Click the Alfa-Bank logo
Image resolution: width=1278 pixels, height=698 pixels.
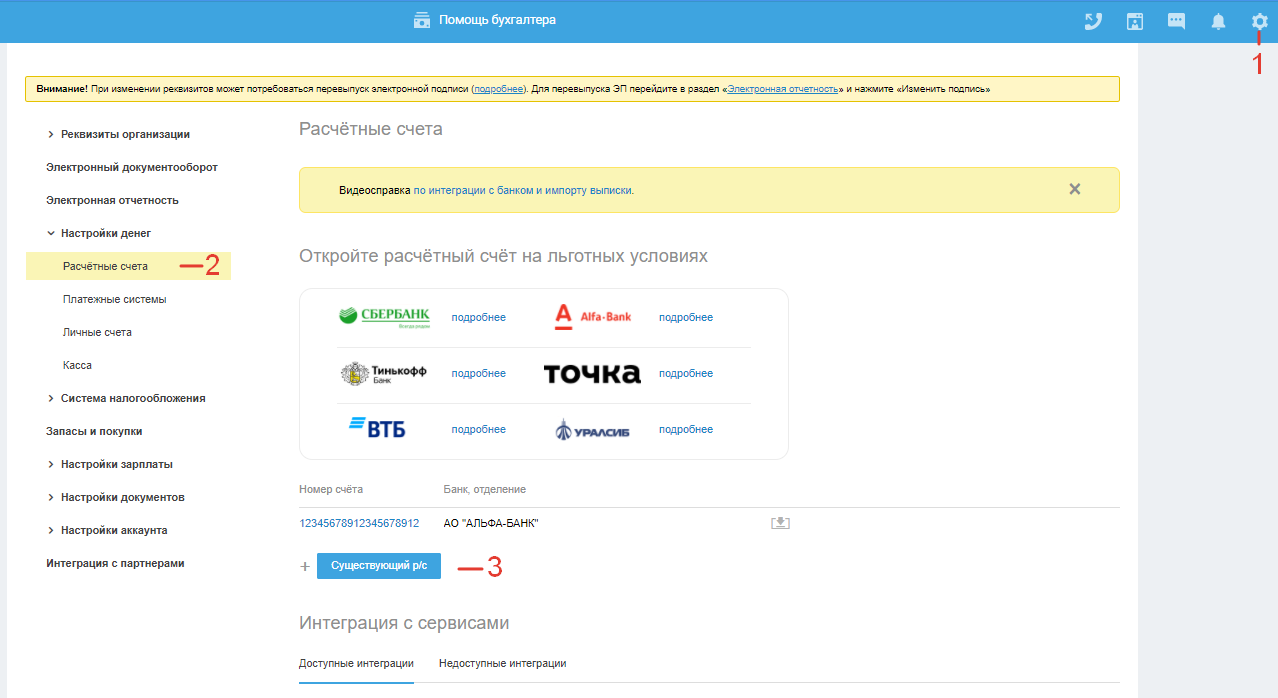tap(593, 317)
